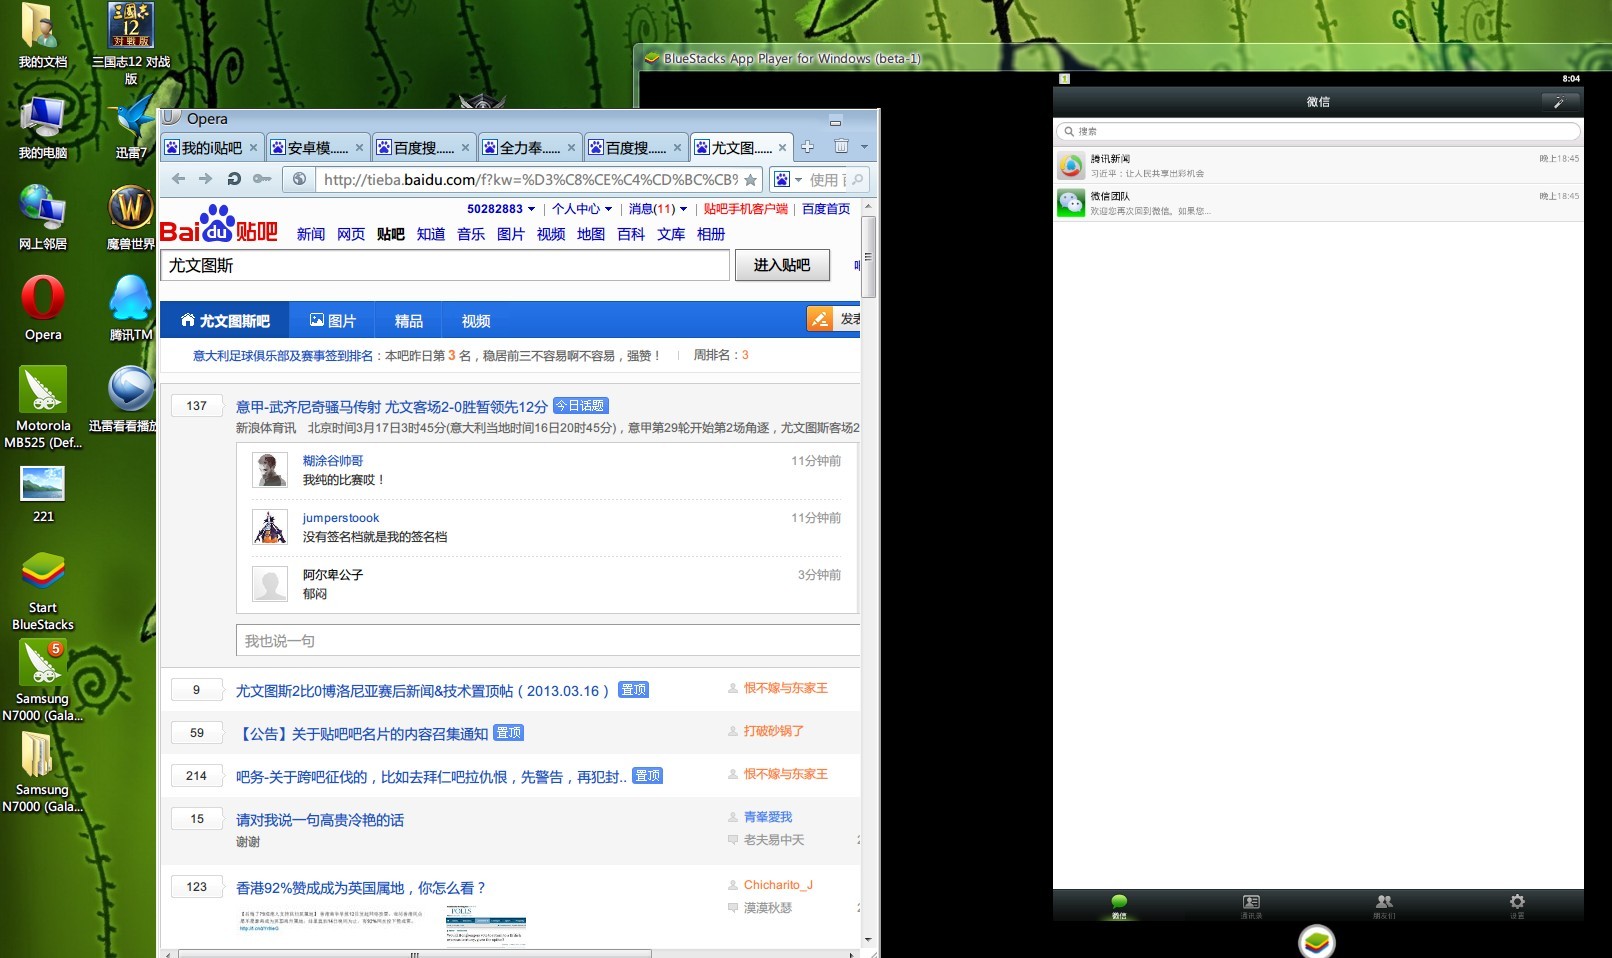Expand the 消息(11) dropdown

tap(683, 209)
